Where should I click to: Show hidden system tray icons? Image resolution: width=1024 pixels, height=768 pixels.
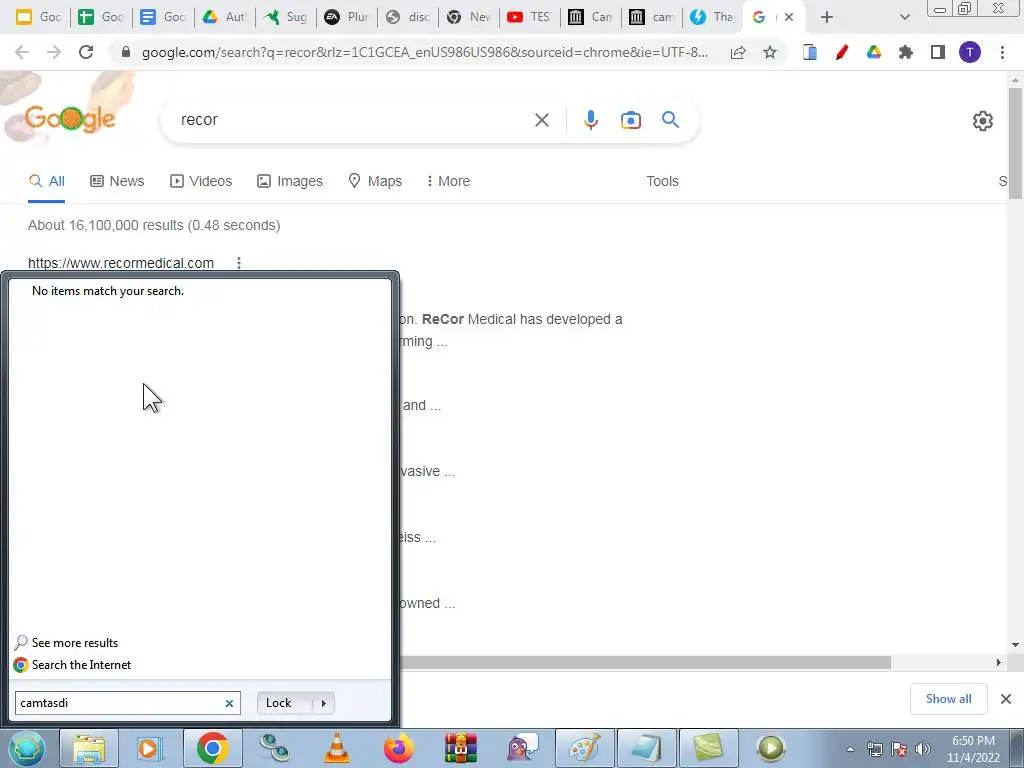(850, 749)
